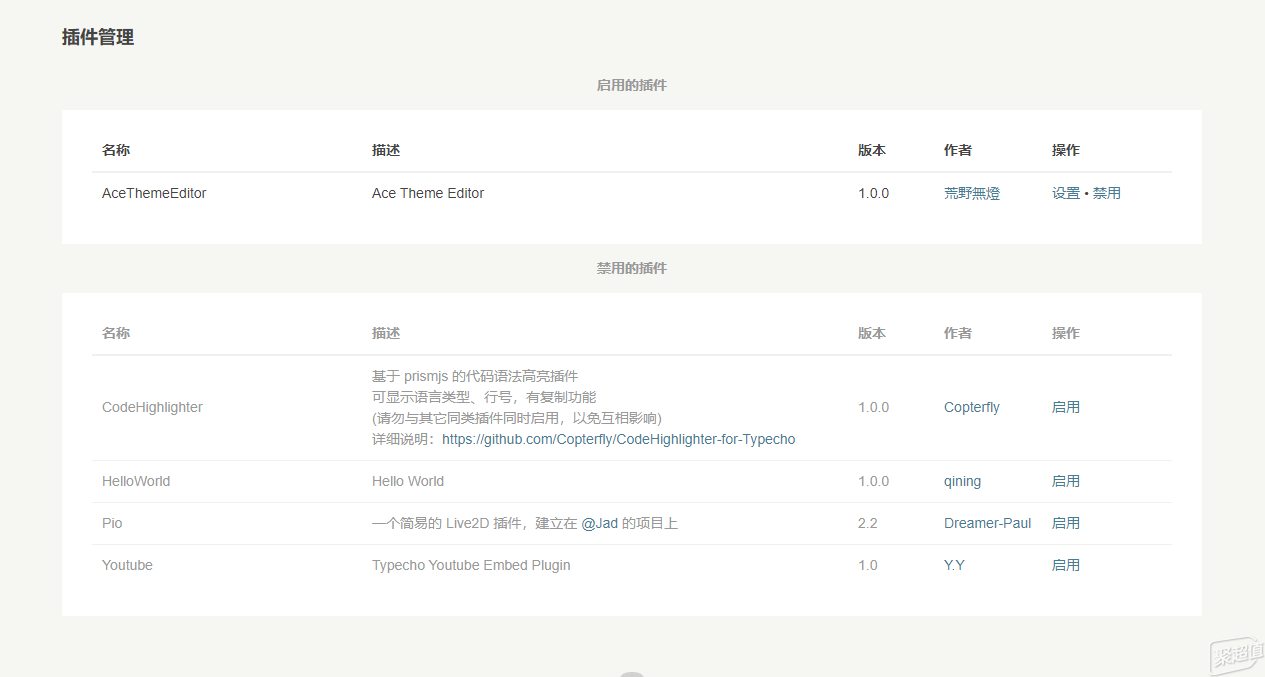The height and width of the screenshot is (677, 1265).
Task: Select the "Ace Theme Editor" description text
Action: 428,193
